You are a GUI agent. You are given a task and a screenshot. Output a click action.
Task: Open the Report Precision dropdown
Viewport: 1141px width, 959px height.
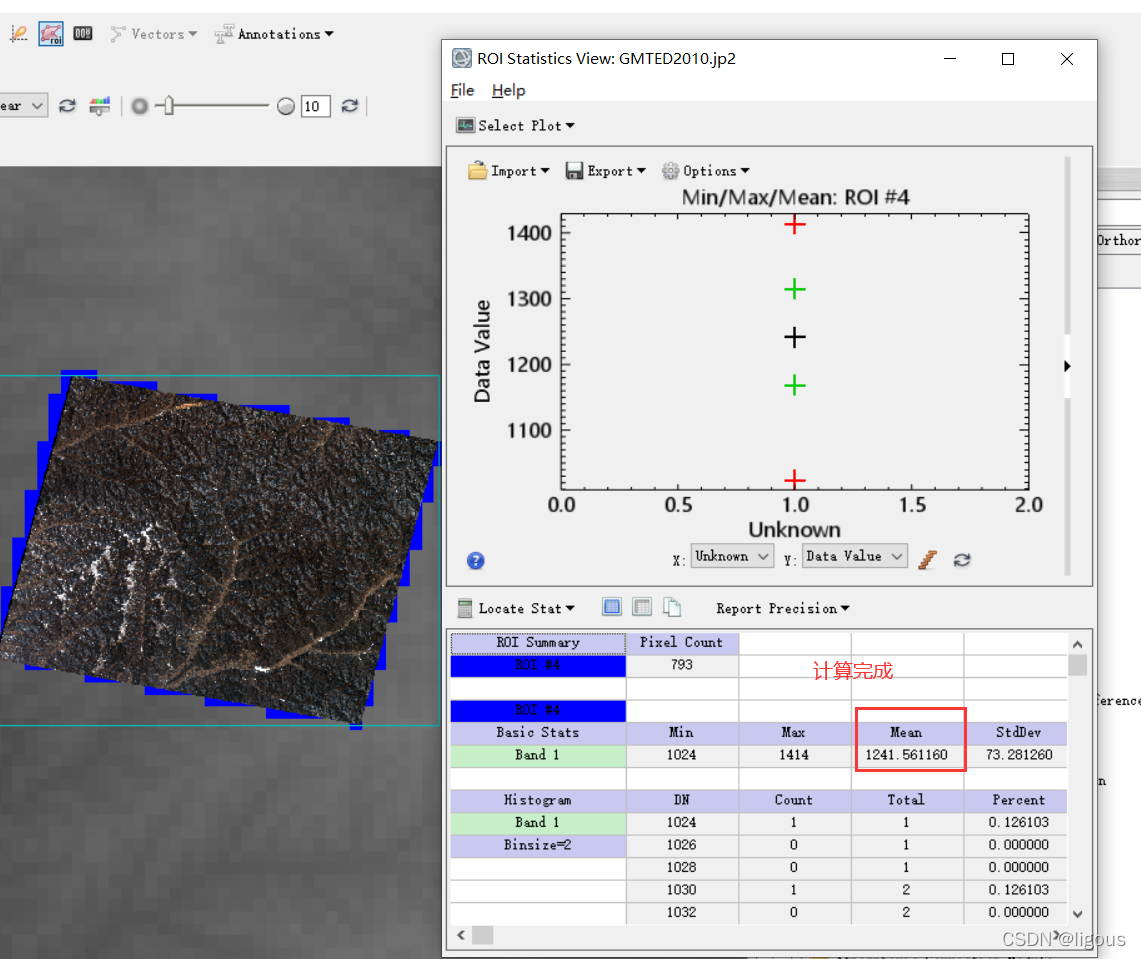[782, 608]
